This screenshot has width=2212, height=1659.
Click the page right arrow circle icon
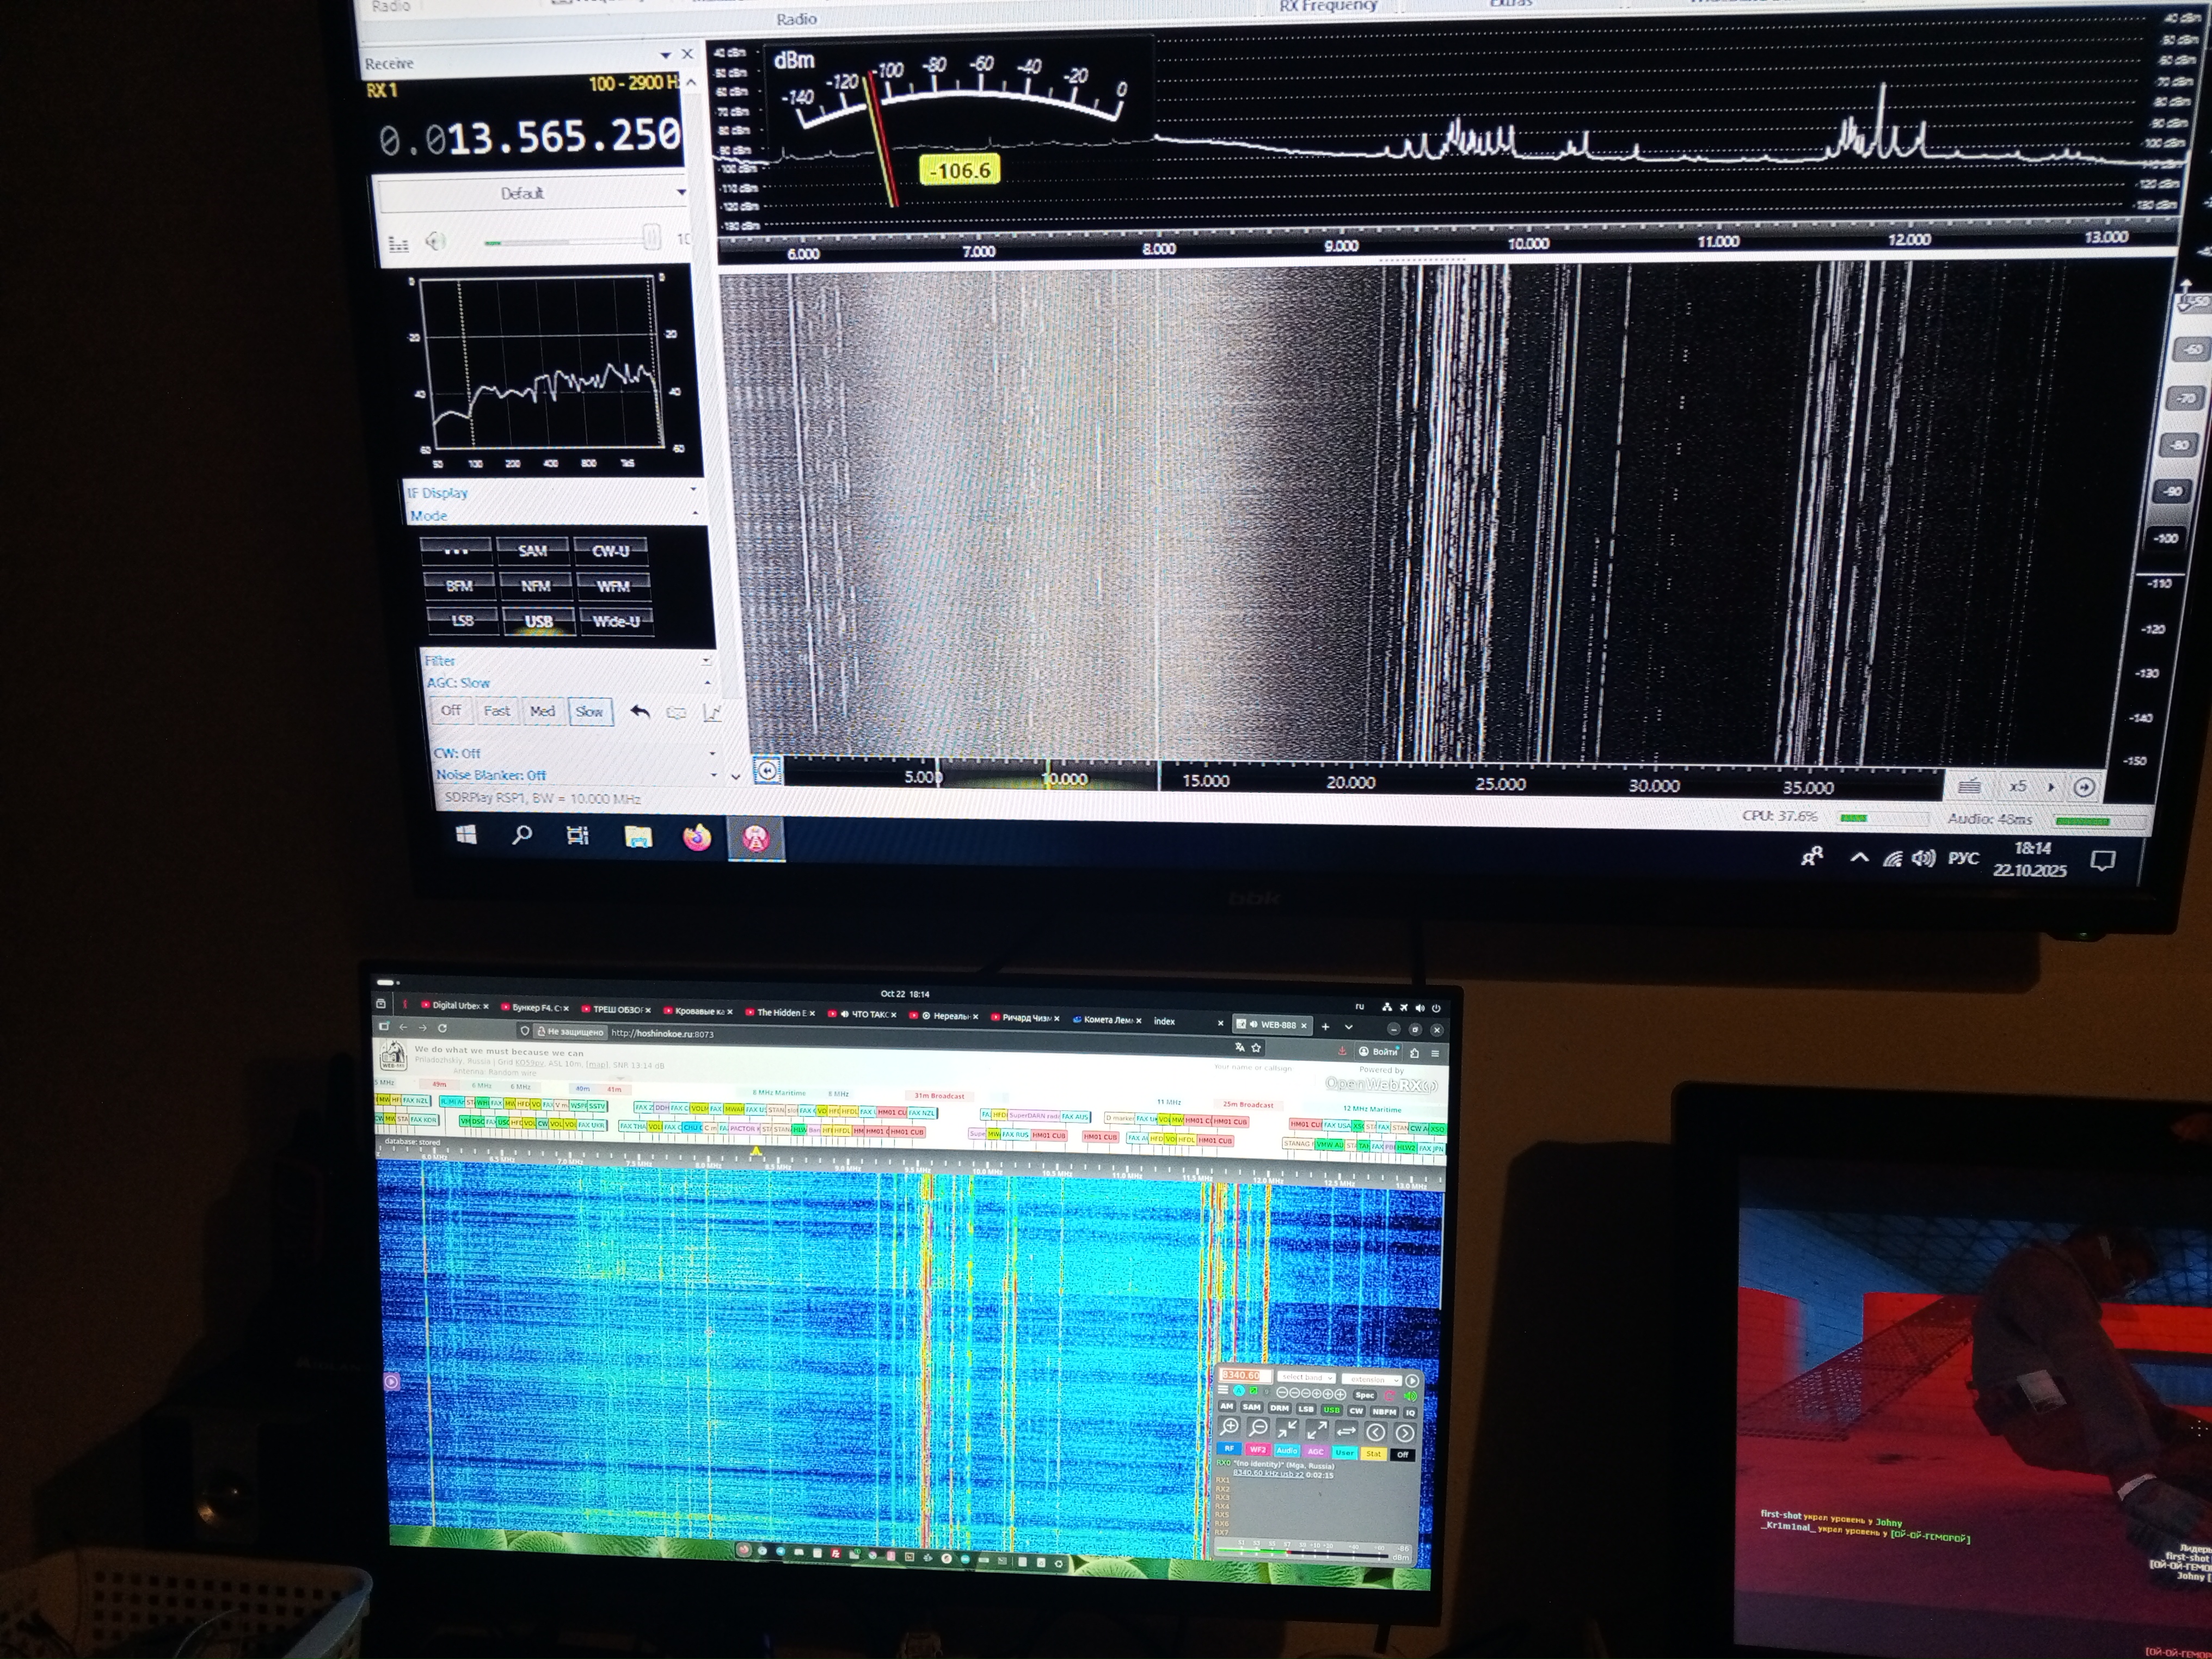coord(1405,1433)
